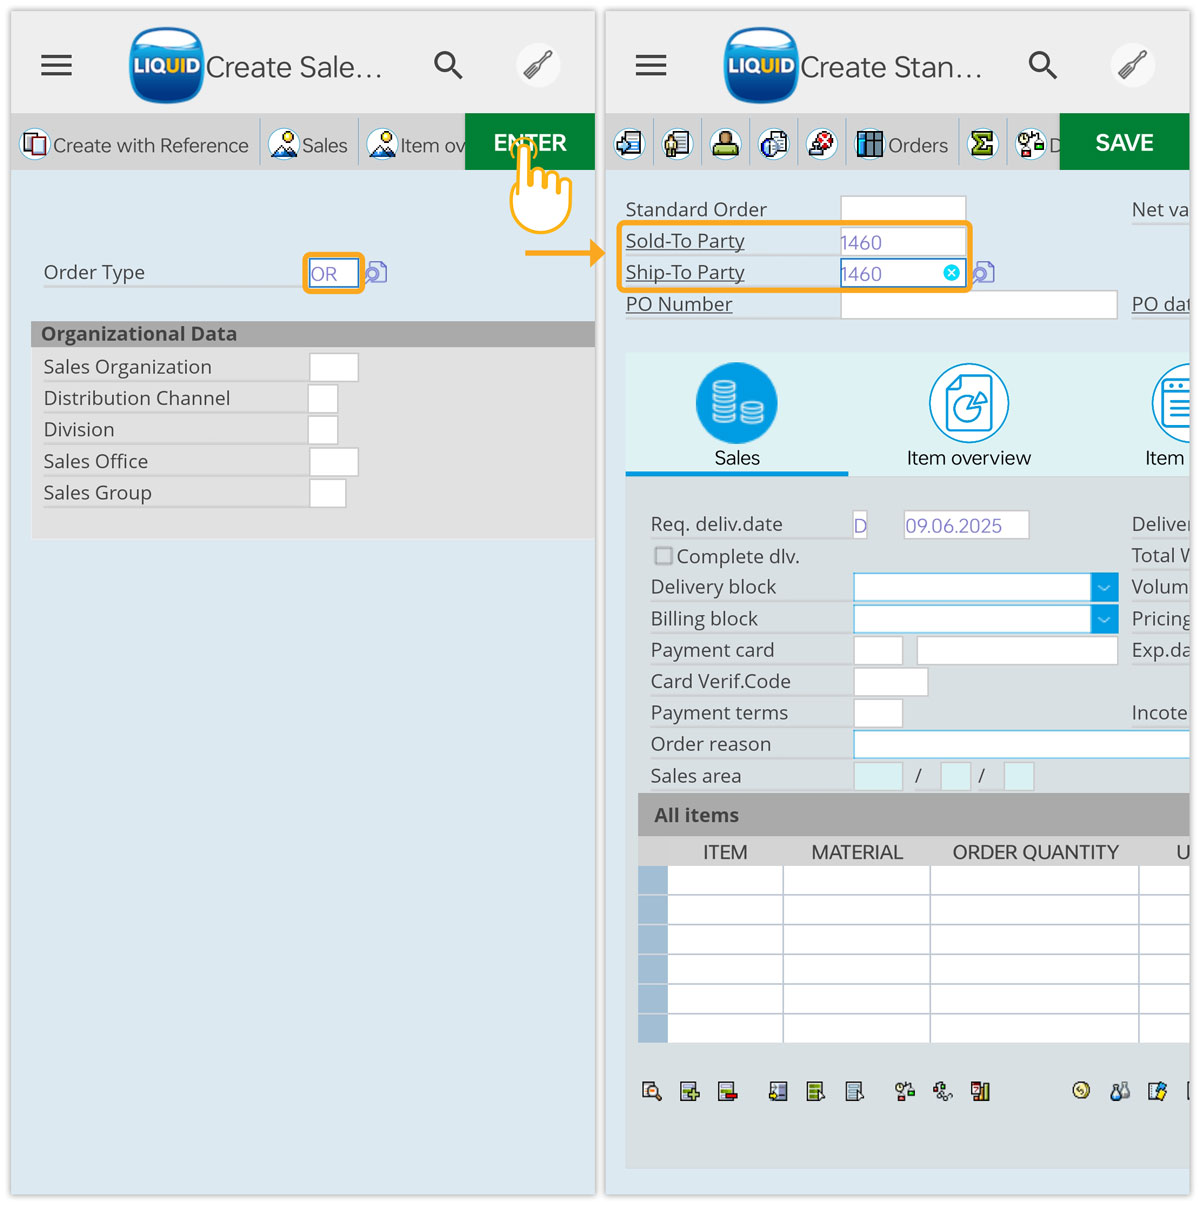Click the gold coin icon below table
Image resolution: width=1200 pixels, height=1205 pixels.
pyautogui.click(x=1081, y=1090)
